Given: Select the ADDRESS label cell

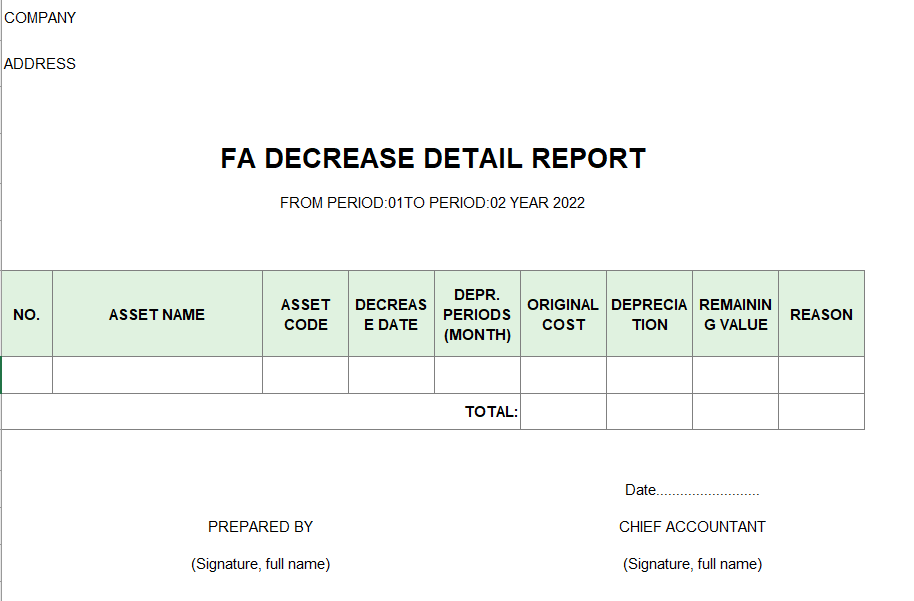Looking at the screenshot, I should 40,64.
